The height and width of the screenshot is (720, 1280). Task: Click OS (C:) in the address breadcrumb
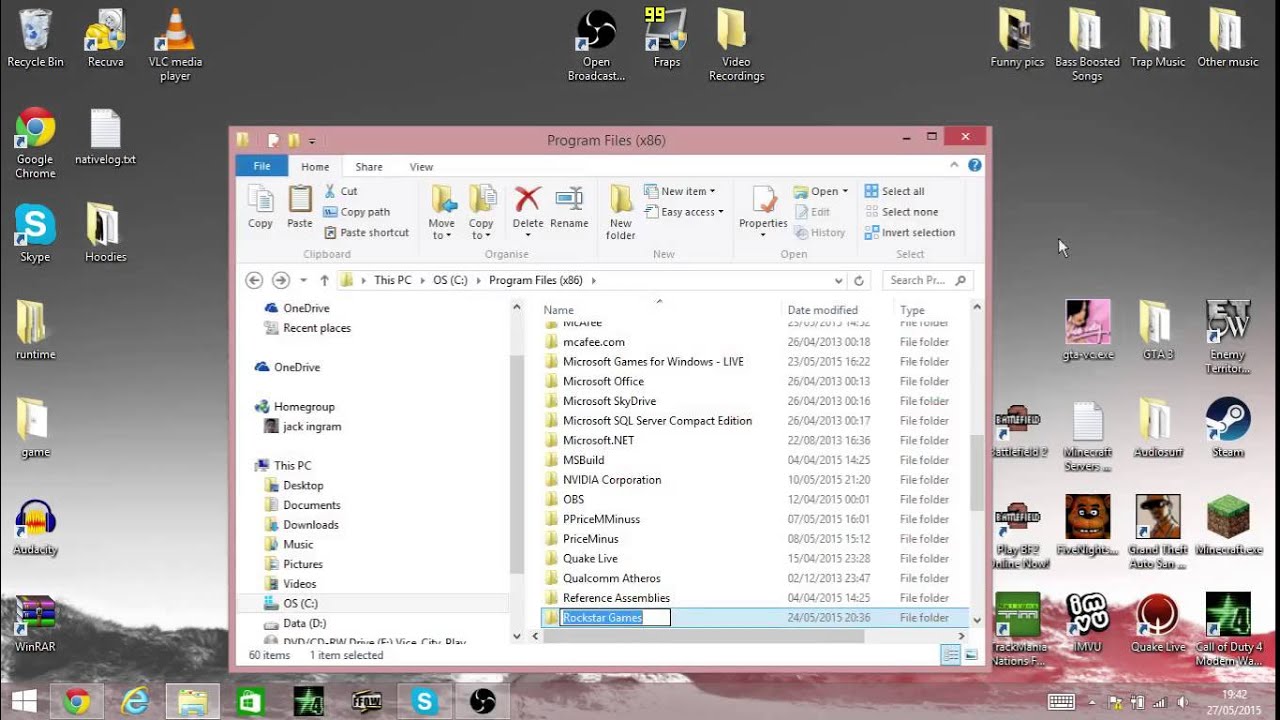tap(450, 281)
